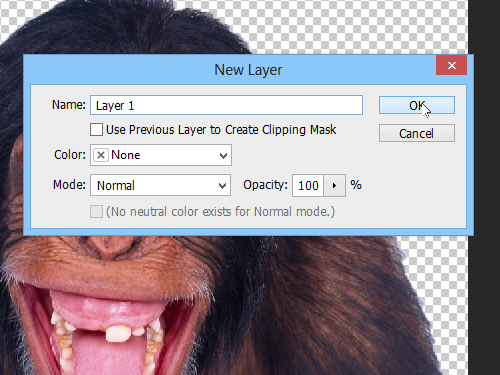Click the None color X swatch icon
Viewport: 500px width, 375px height.
(x=101, y=155)
